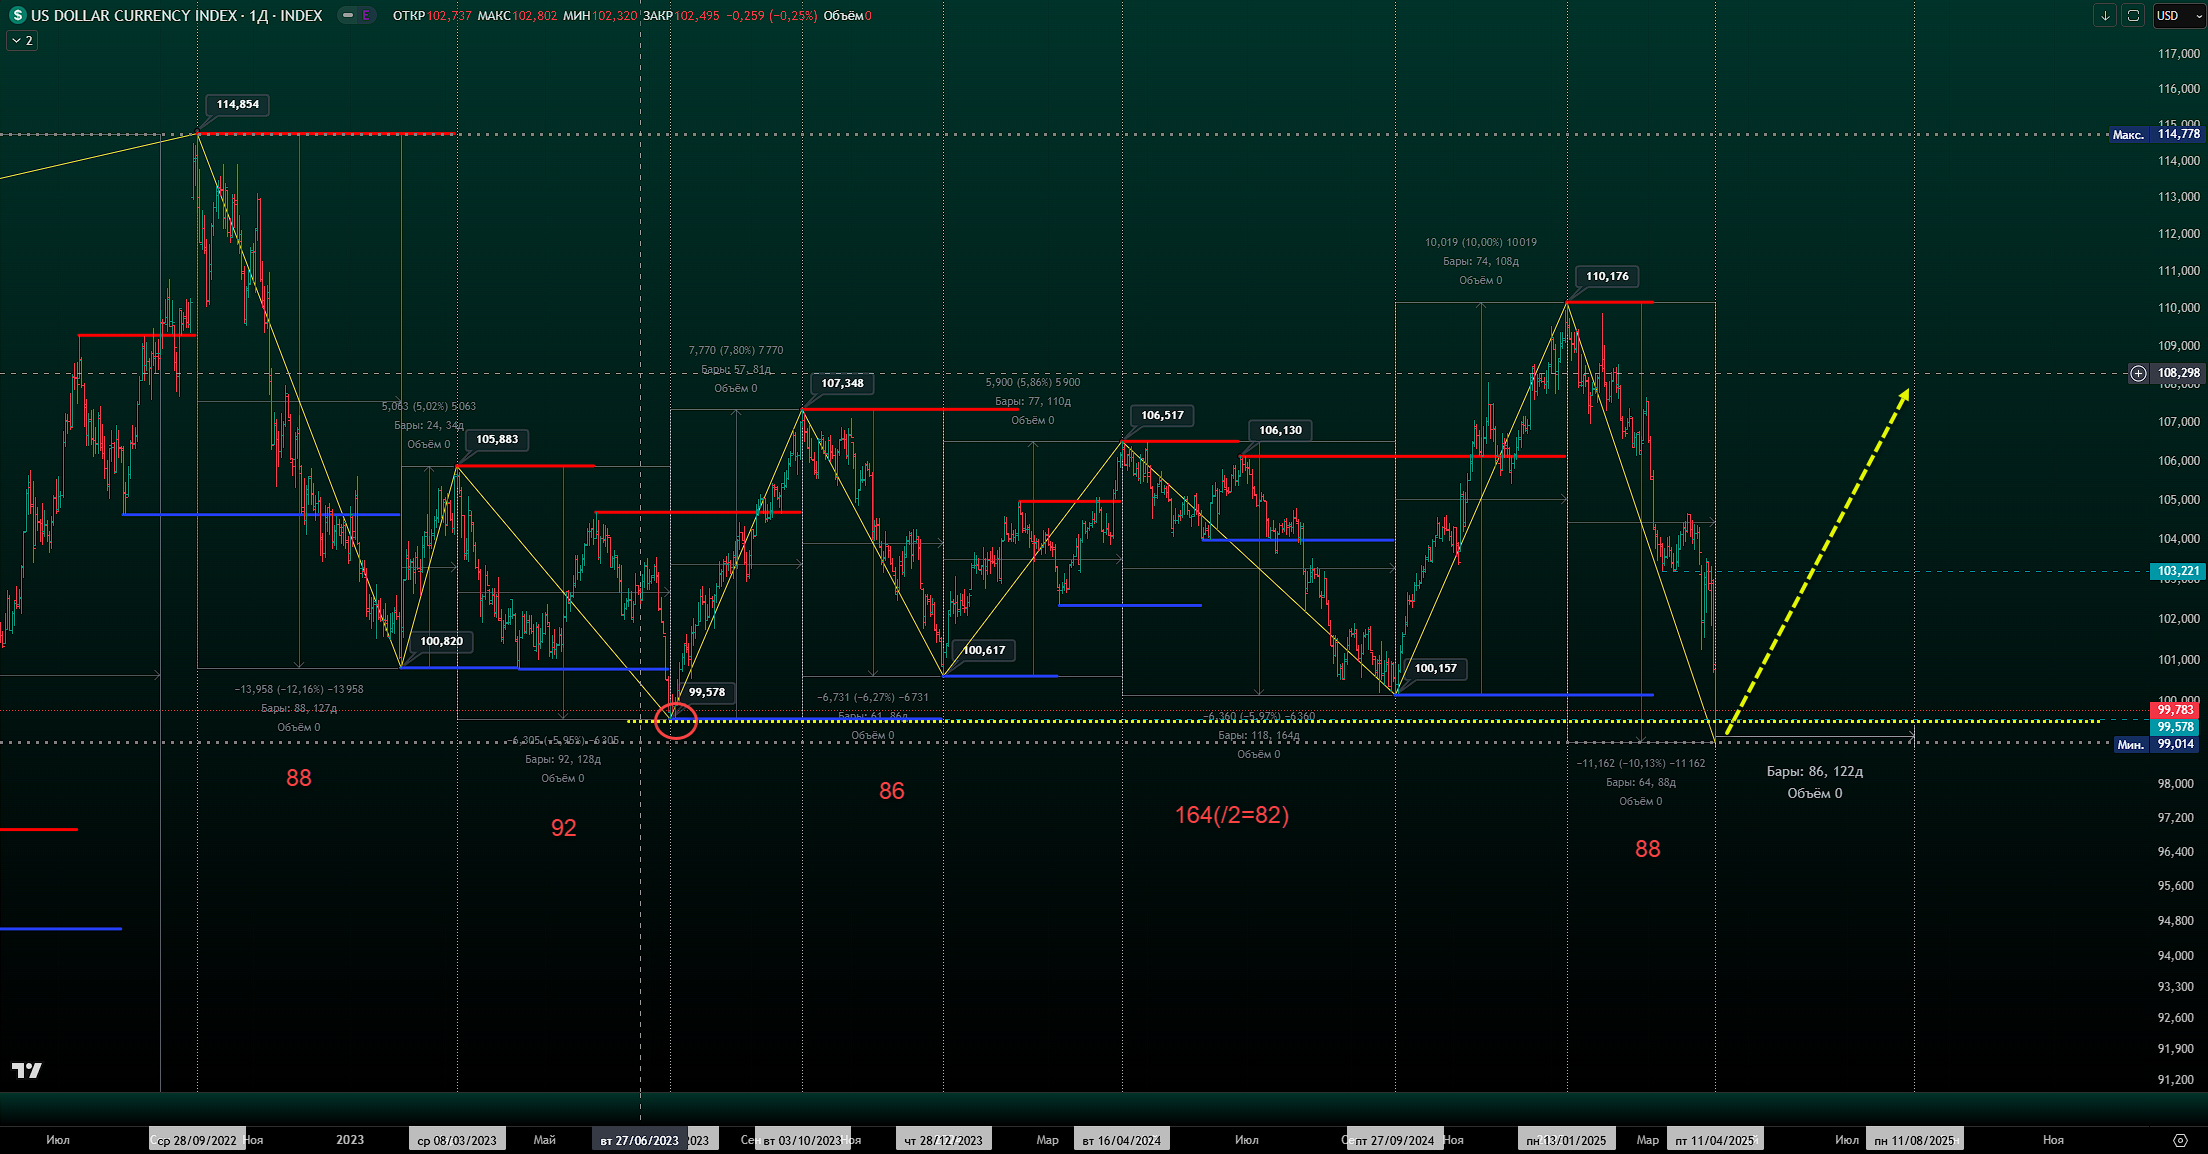
Task: Open the USD currency dropdown
Action: 2177,15
